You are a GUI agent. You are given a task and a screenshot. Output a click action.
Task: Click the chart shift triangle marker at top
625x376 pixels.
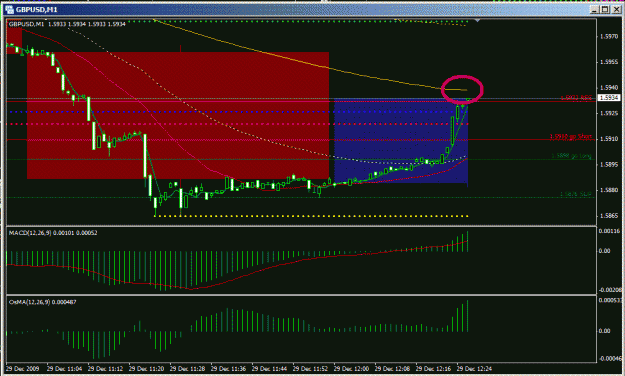(478, 20)
